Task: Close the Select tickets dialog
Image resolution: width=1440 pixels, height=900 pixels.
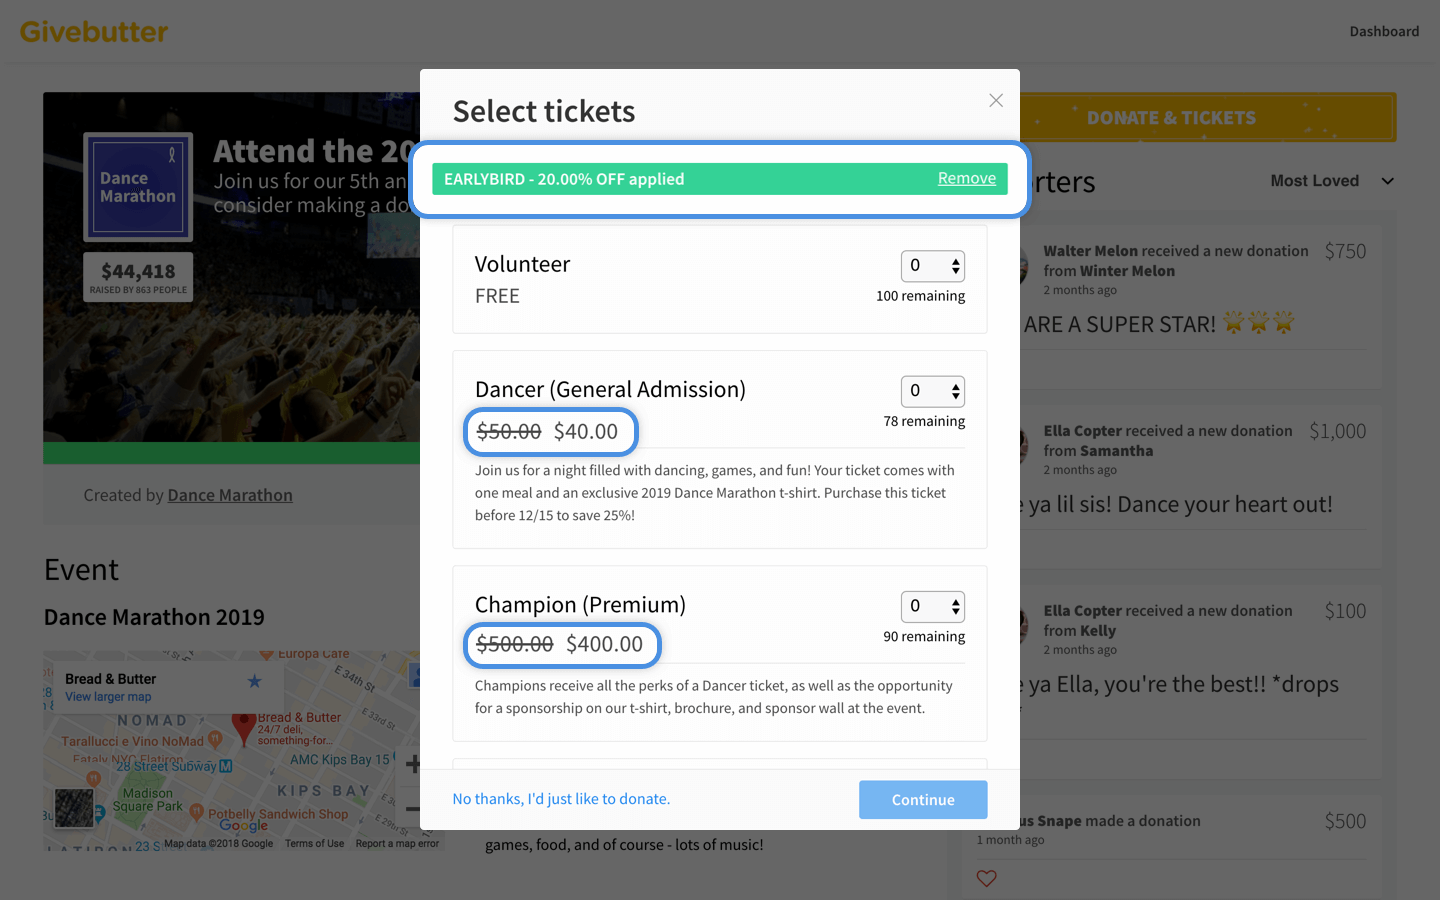Action: click(995, 100)
